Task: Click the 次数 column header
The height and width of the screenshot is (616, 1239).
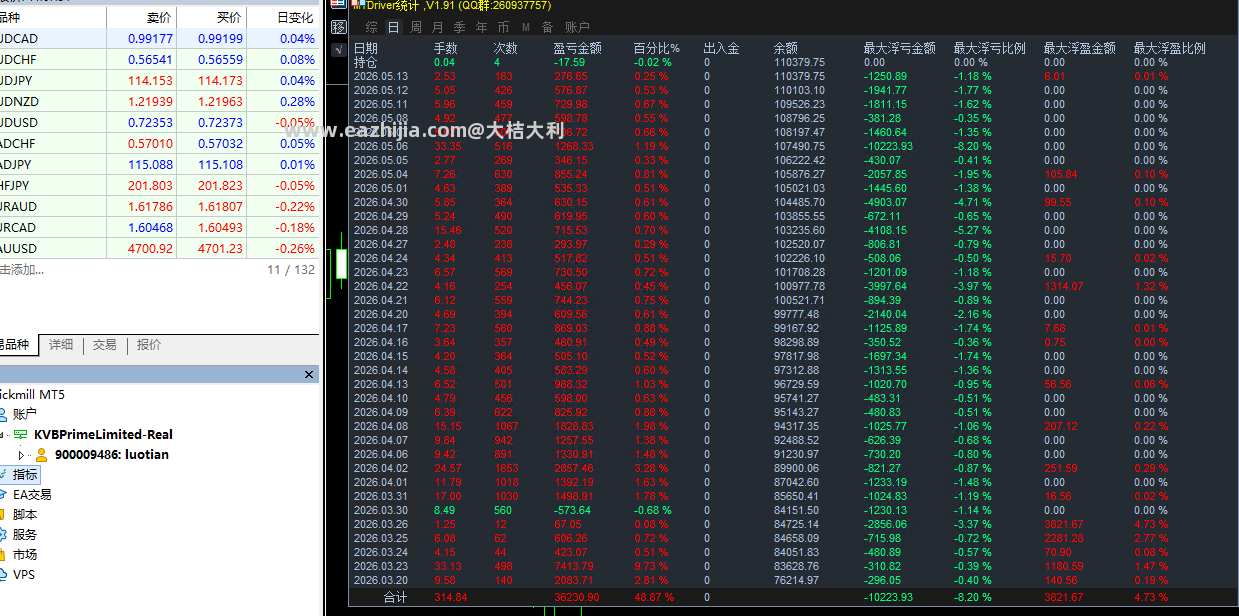Action: (506, 48)
